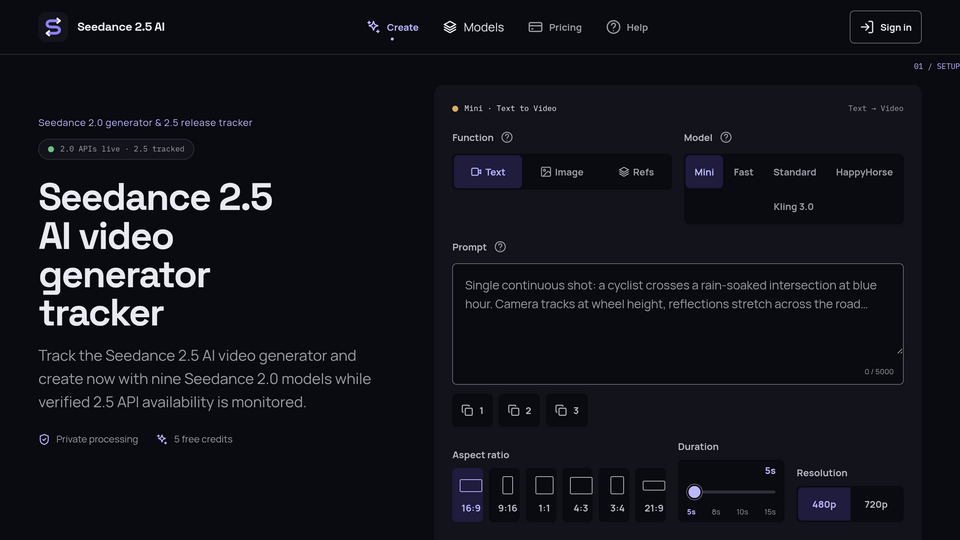Click the question mark icon beside Help
Viewport: 960px width, 540px height.
613,27
